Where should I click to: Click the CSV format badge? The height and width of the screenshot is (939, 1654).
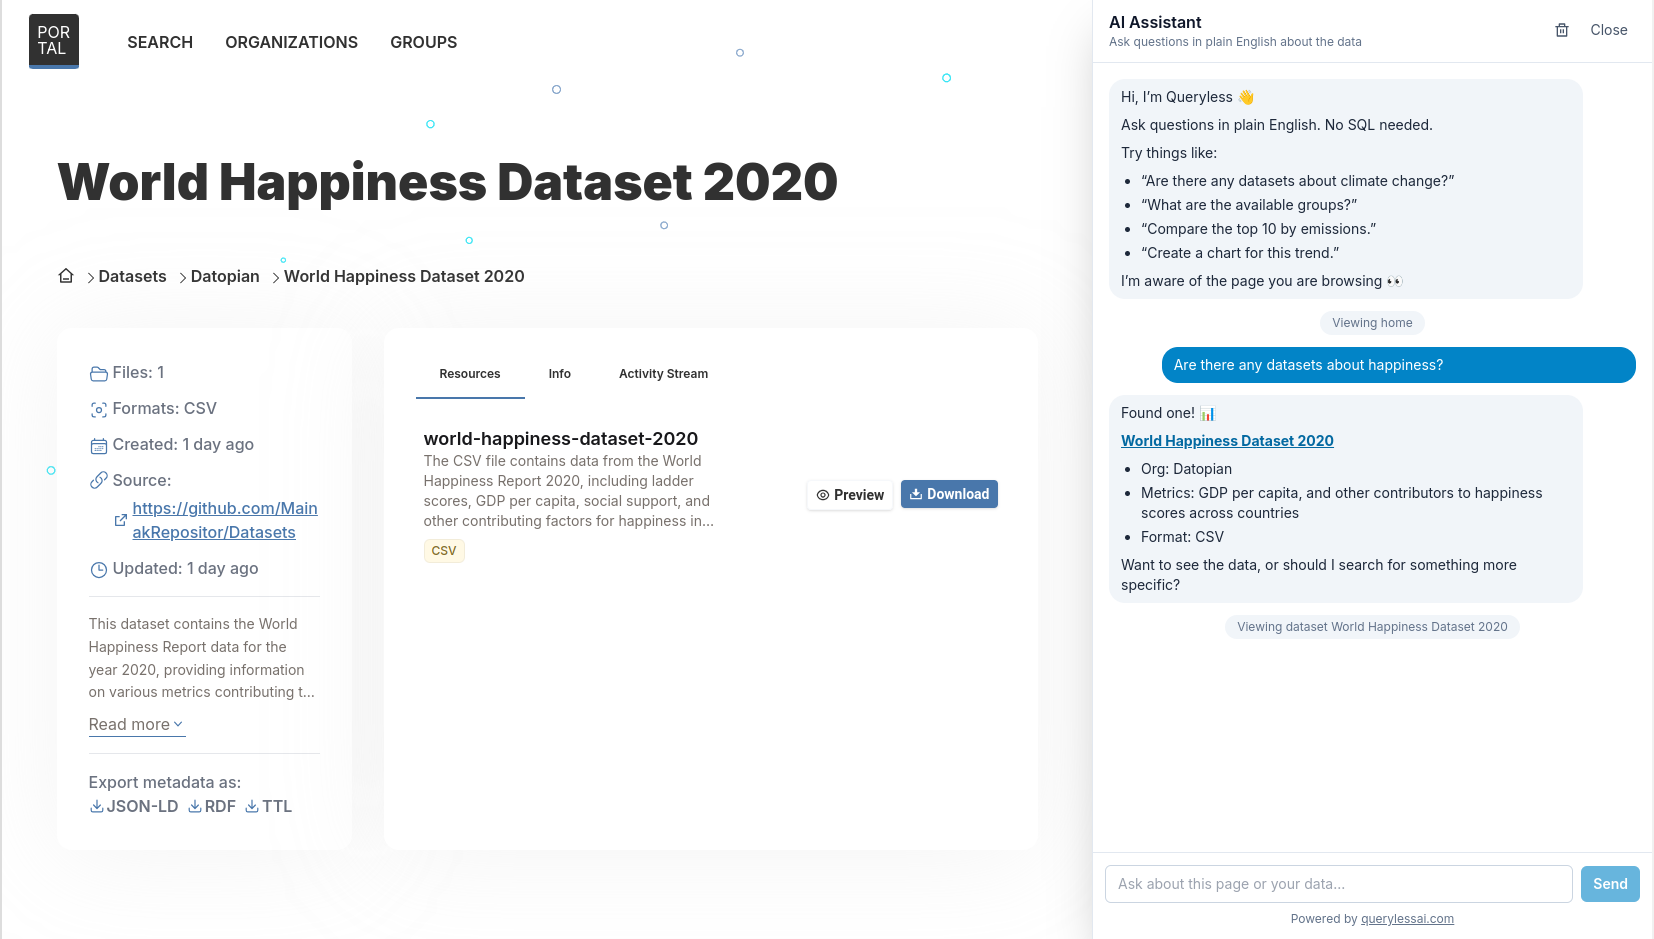coord(444,550)
